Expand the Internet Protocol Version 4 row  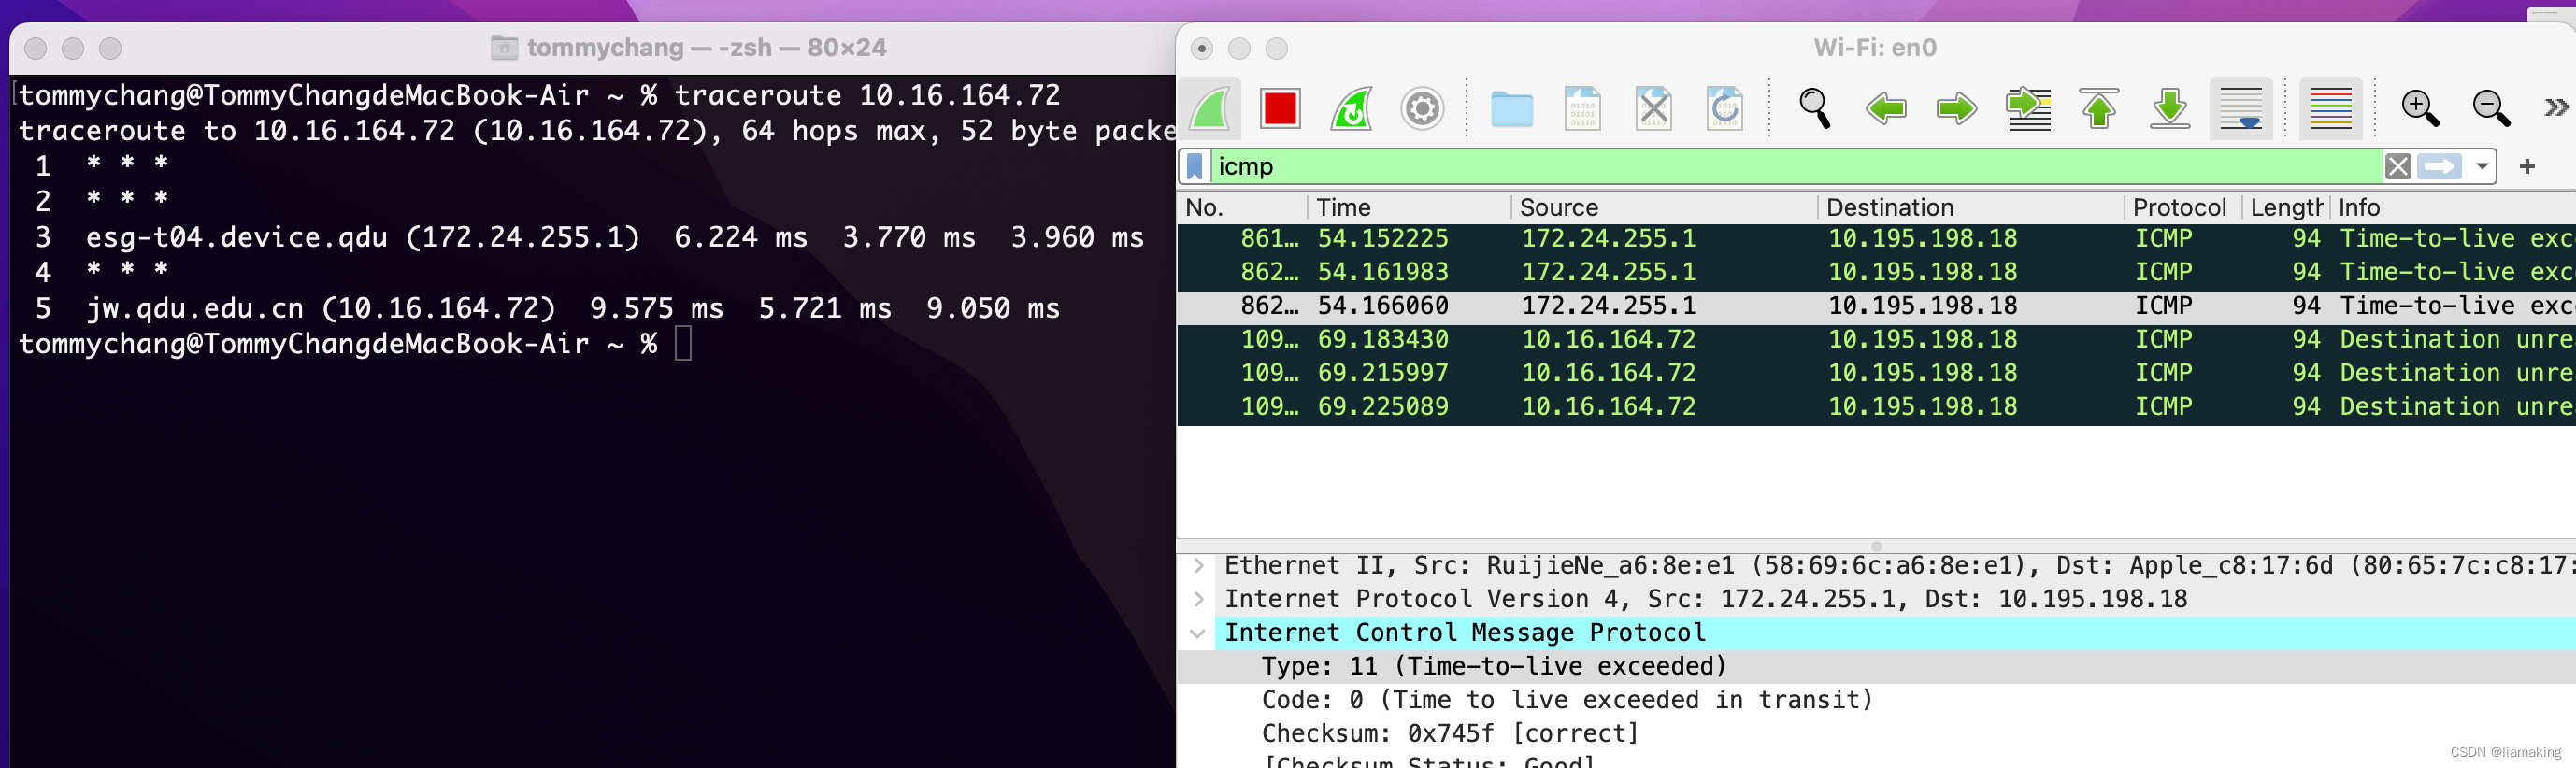pos(1198,600)
